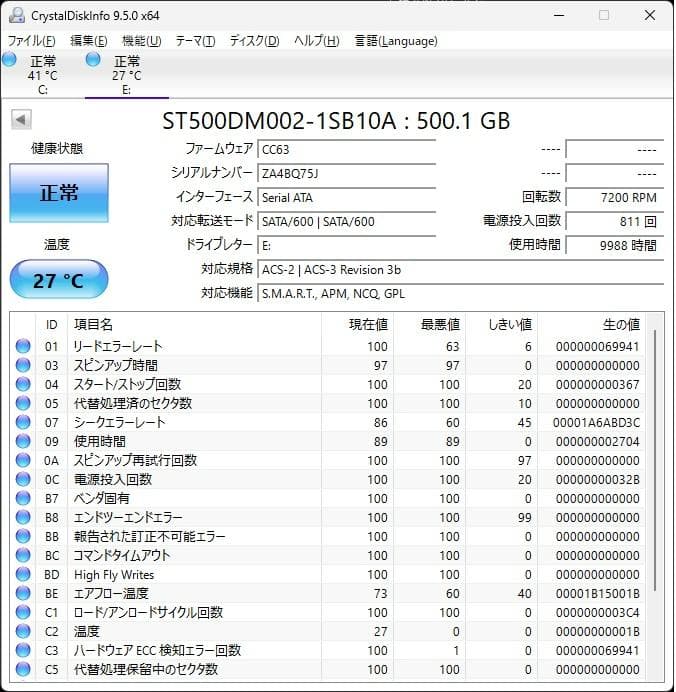Click the 健康状態 label

pos(57,148)
